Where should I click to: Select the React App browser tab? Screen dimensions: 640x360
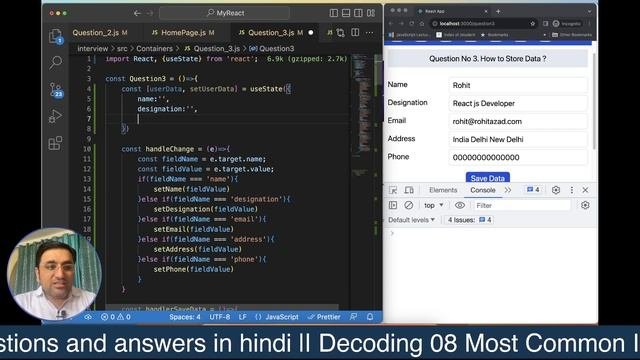[453, 11]
